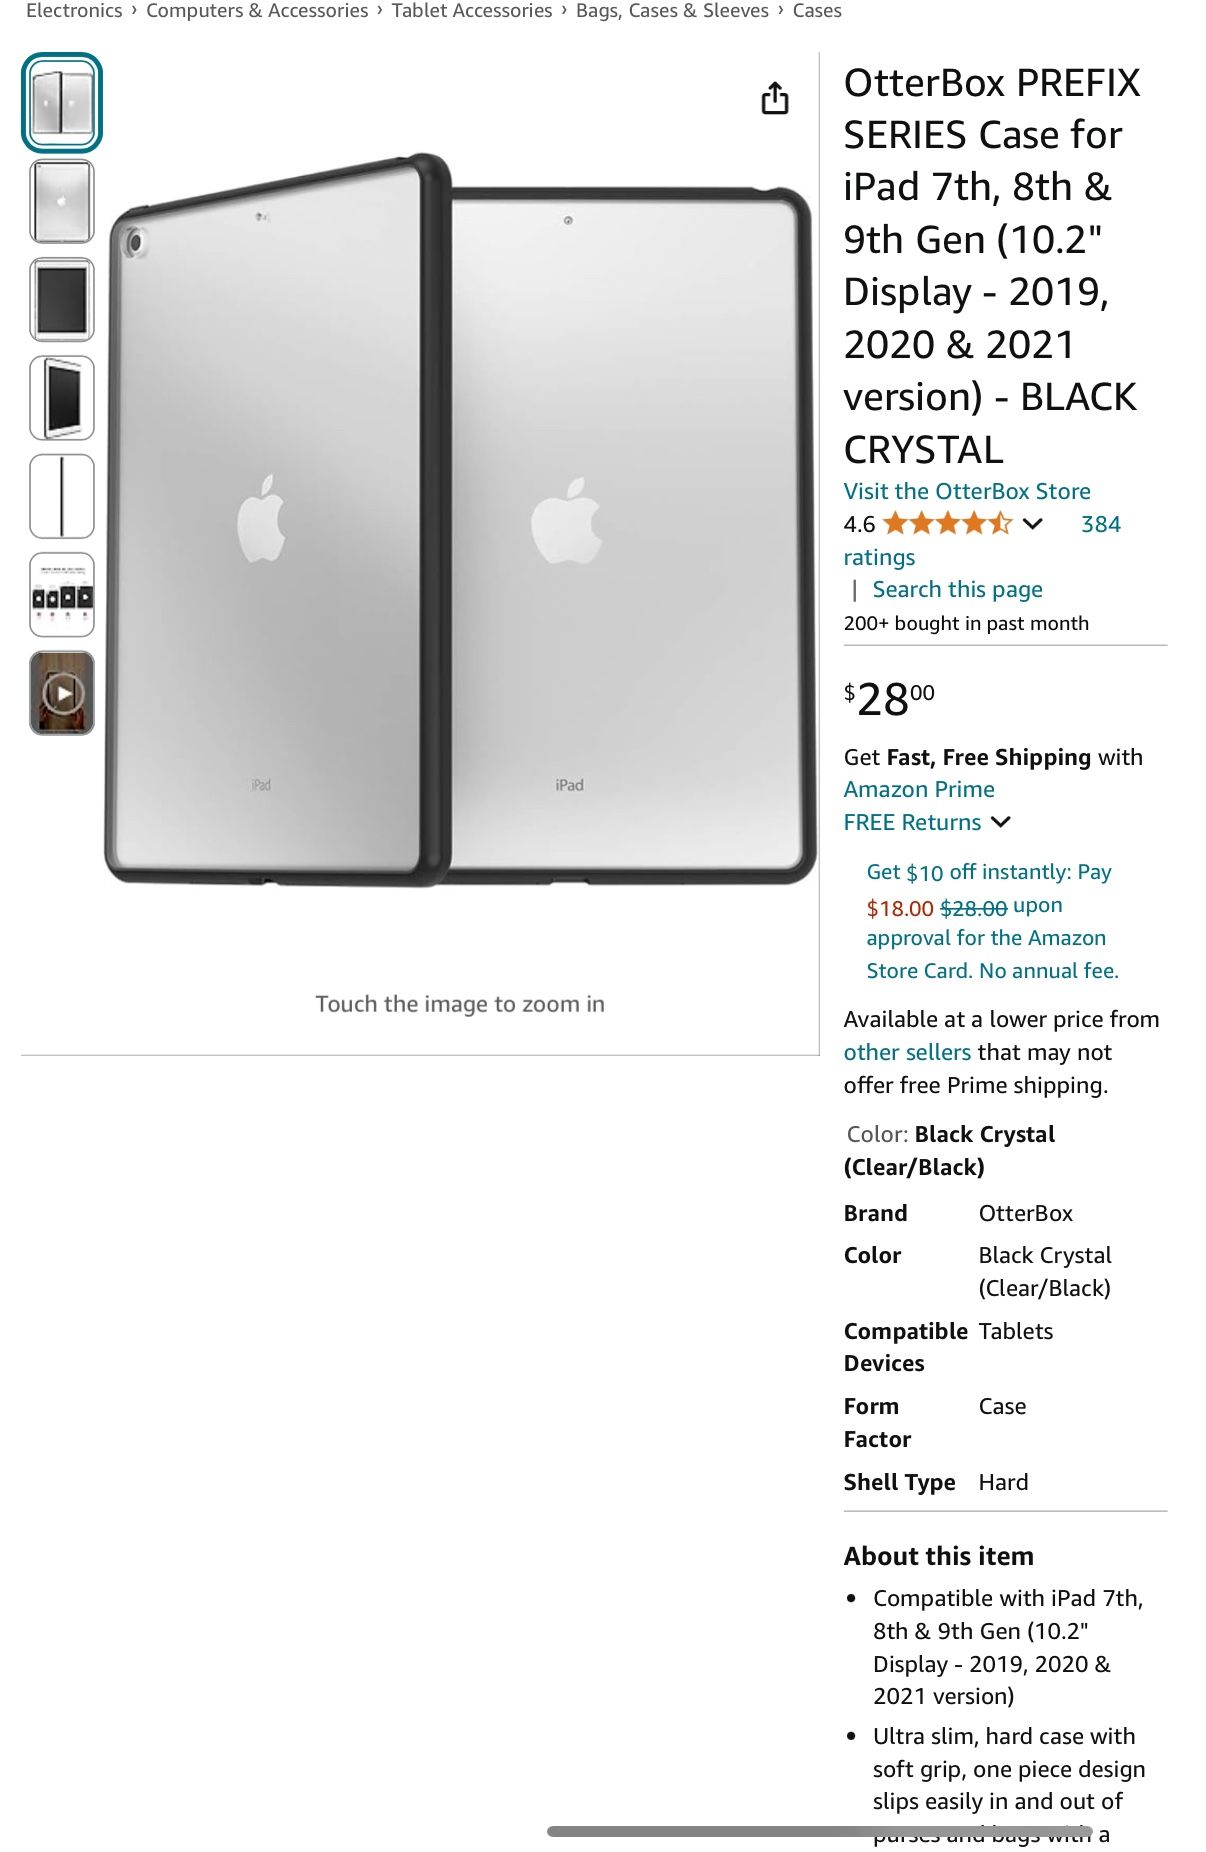Select the thin side profile thumbnail
Image resolution: width=1206 pixels, height=1852 pixels.
(62, 496)
